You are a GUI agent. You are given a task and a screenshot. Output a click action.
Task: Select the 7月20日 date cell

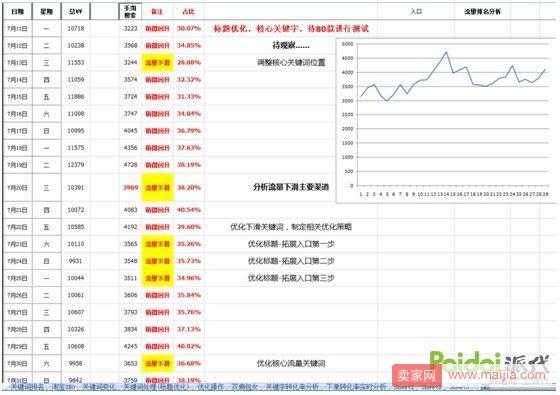[x=18, y=188]
